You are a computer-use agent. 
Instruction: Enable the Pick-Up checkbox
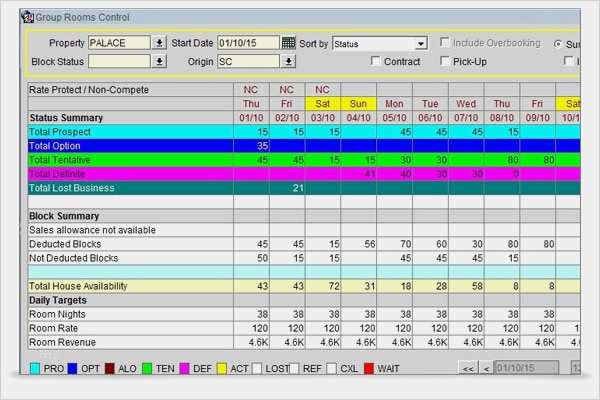445,60
